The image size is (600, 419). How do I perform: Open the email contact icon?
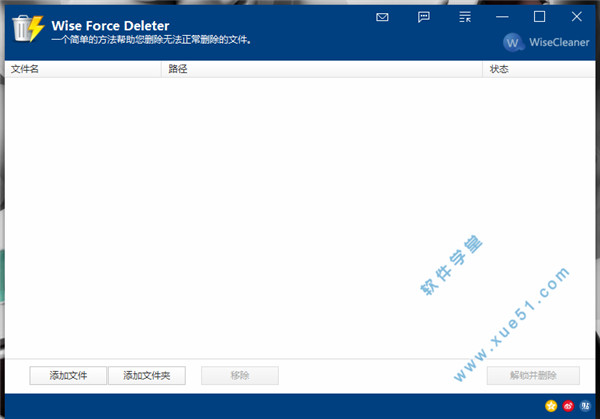point(382,17)
